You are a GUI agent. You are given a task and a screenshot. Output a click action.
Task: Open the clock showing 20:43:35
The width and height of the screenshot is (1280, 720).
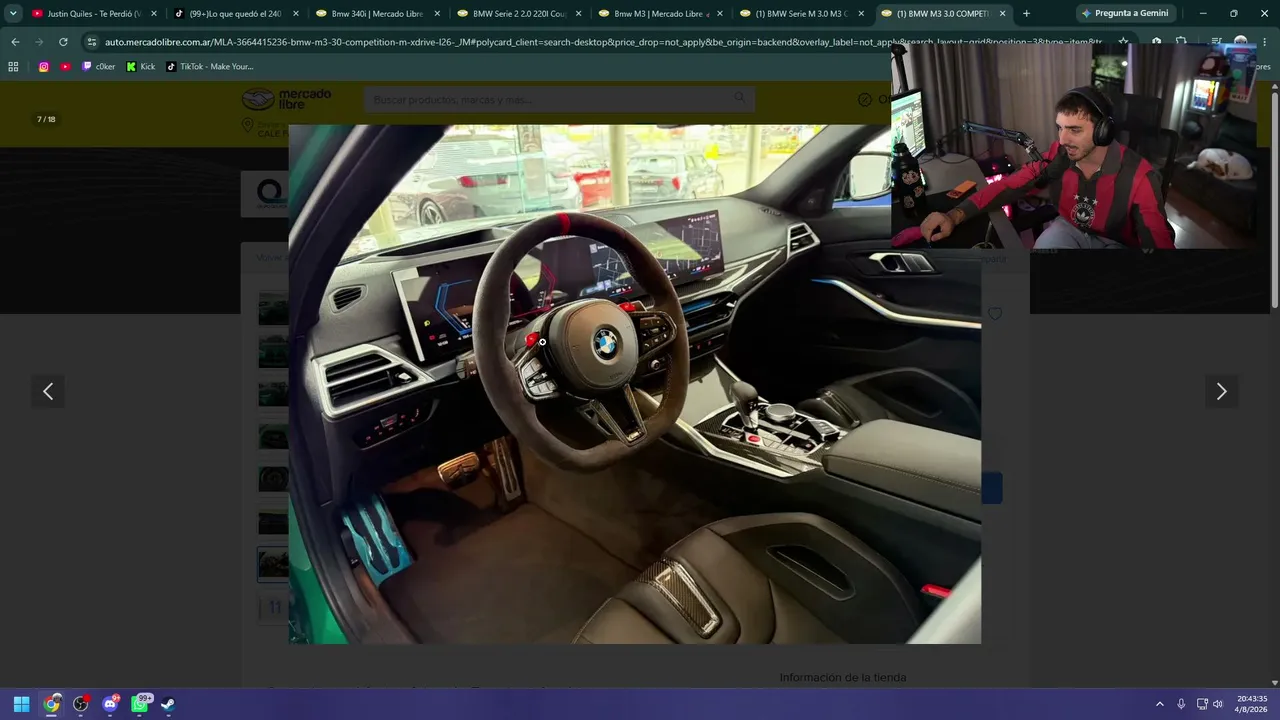(1252, 704)
